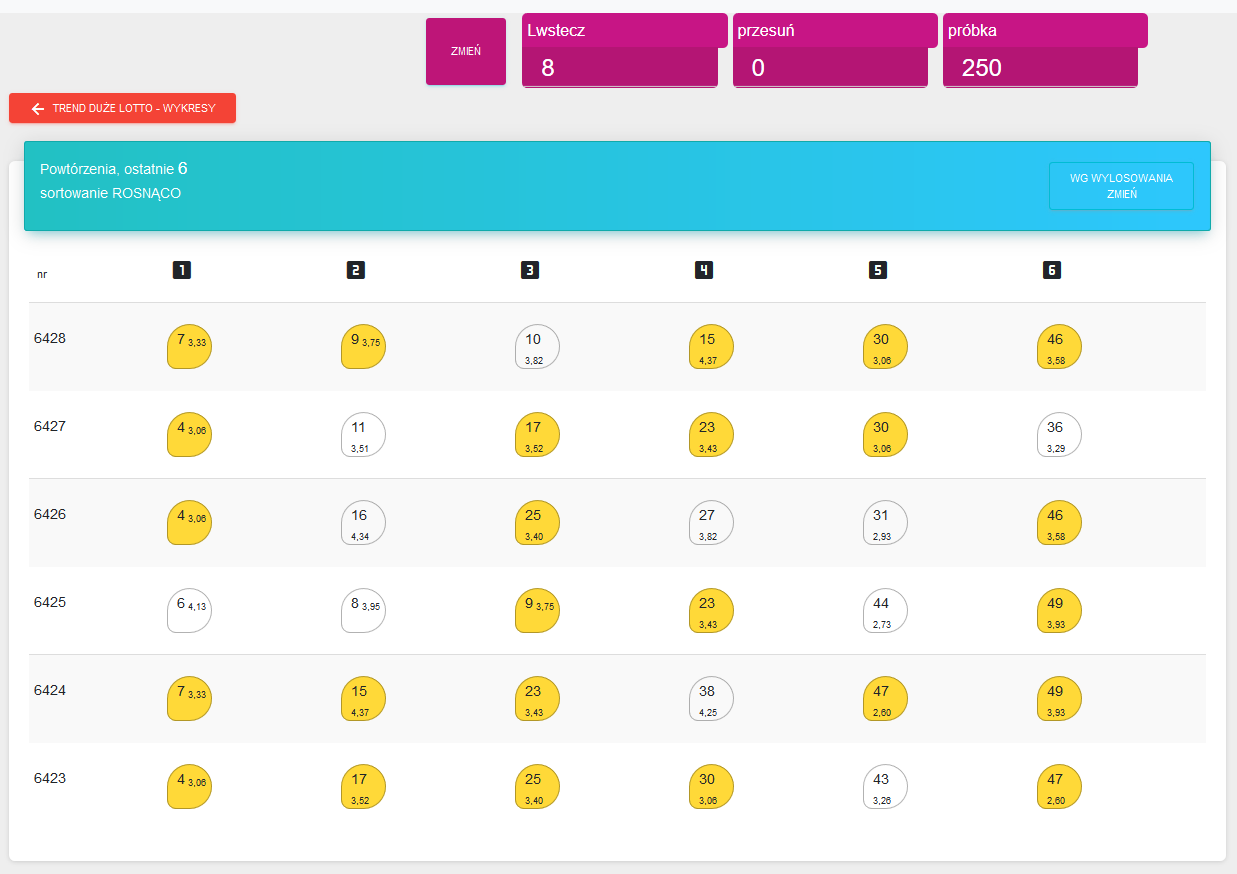Select draw number 6423
The width and height of the screenshot is (1237, 874).
[50, 778]
